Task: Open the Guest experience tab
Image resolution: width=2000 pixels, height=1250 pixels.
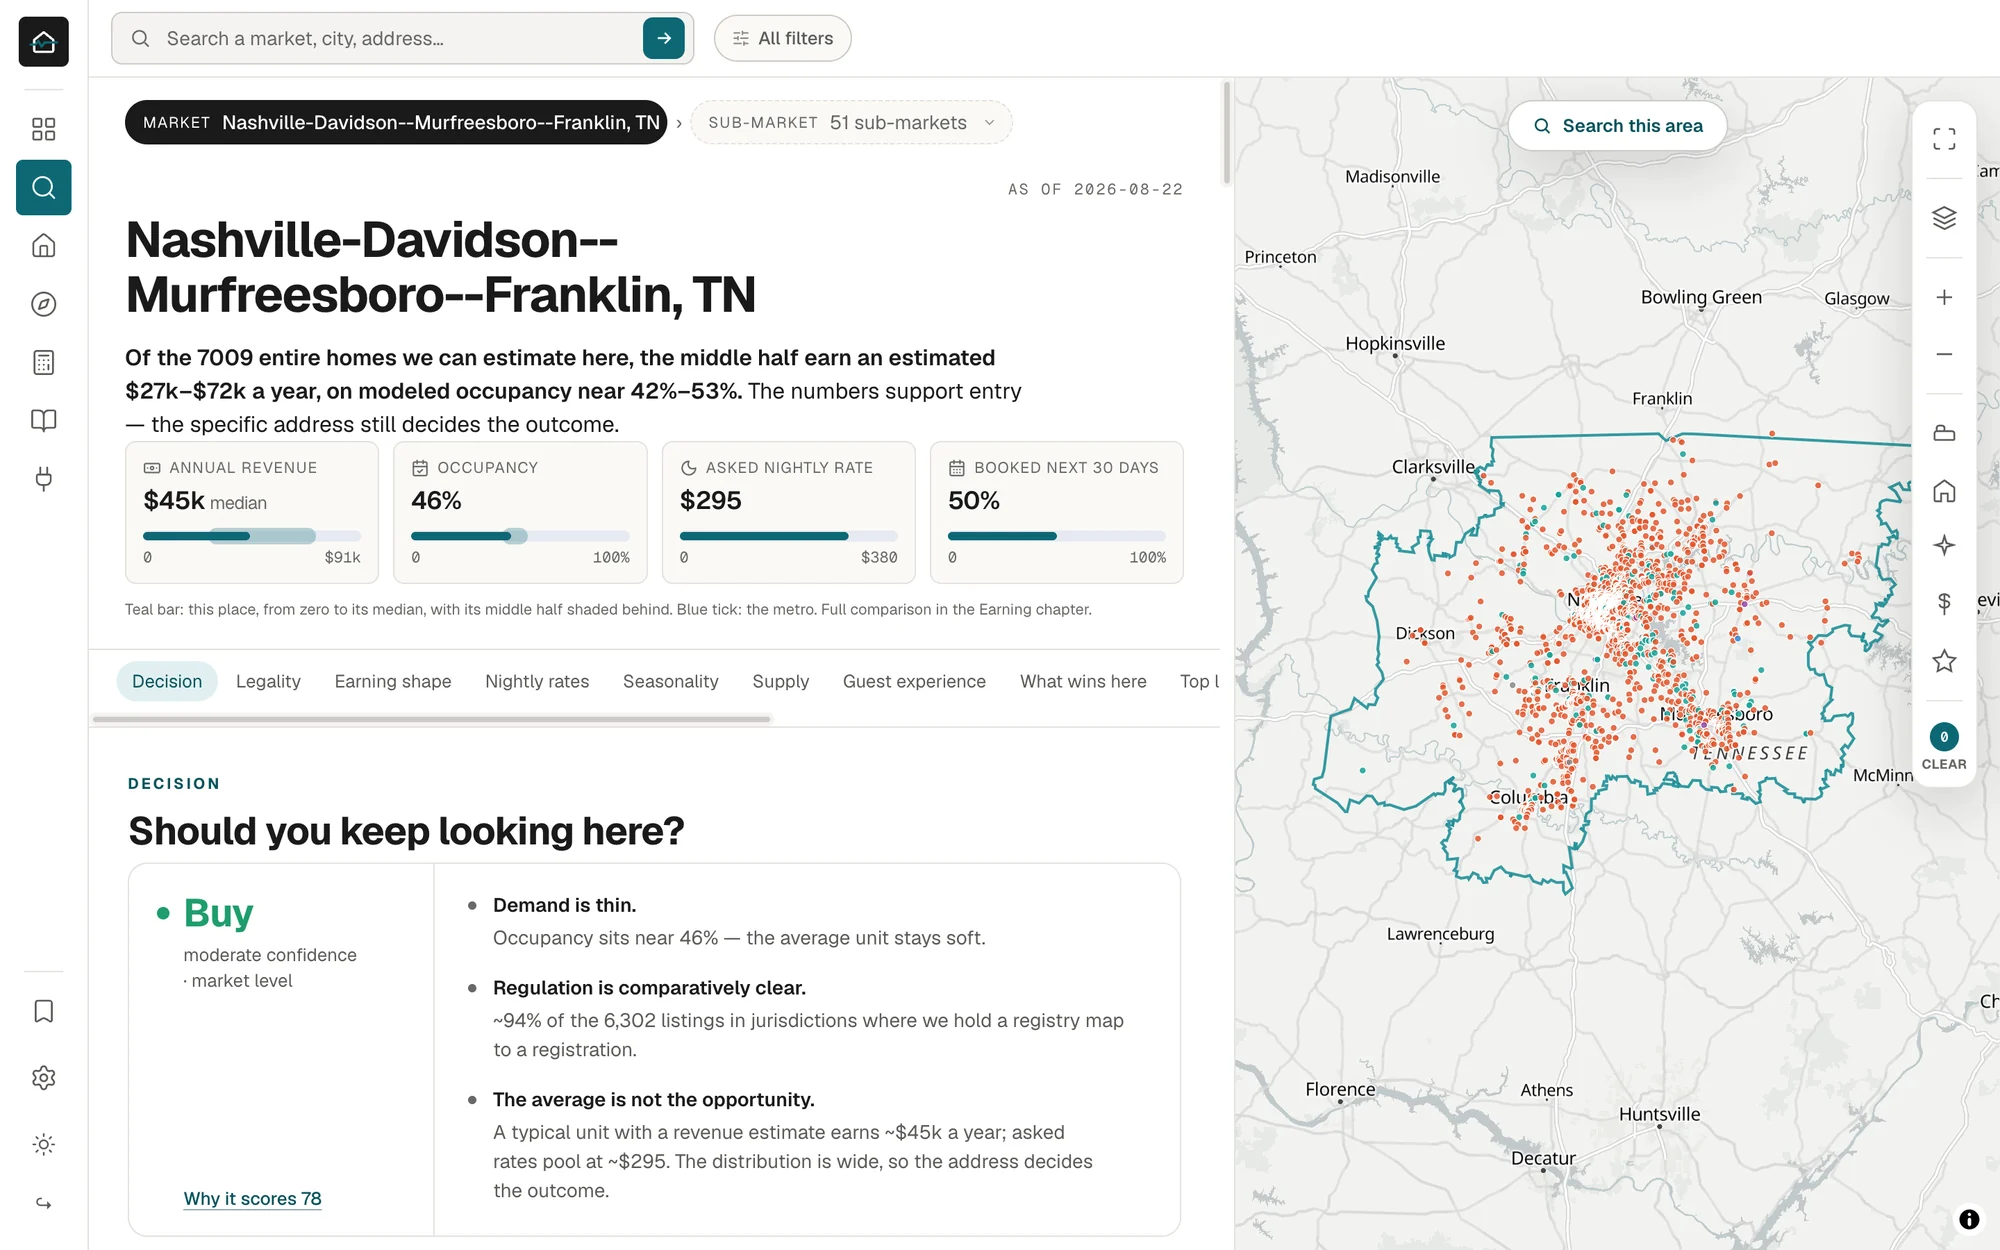Action: pos(914,681)
